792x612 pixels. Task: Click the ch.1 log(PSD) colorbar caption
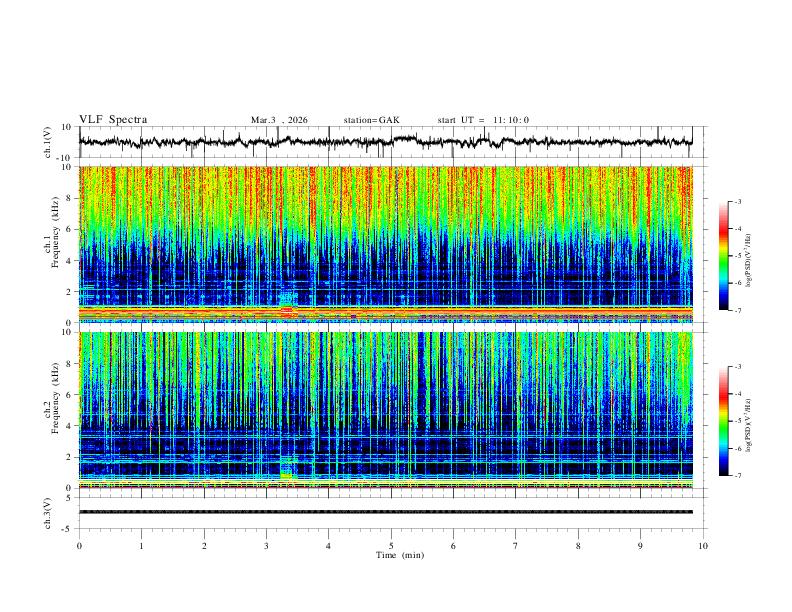pos(749,261)
